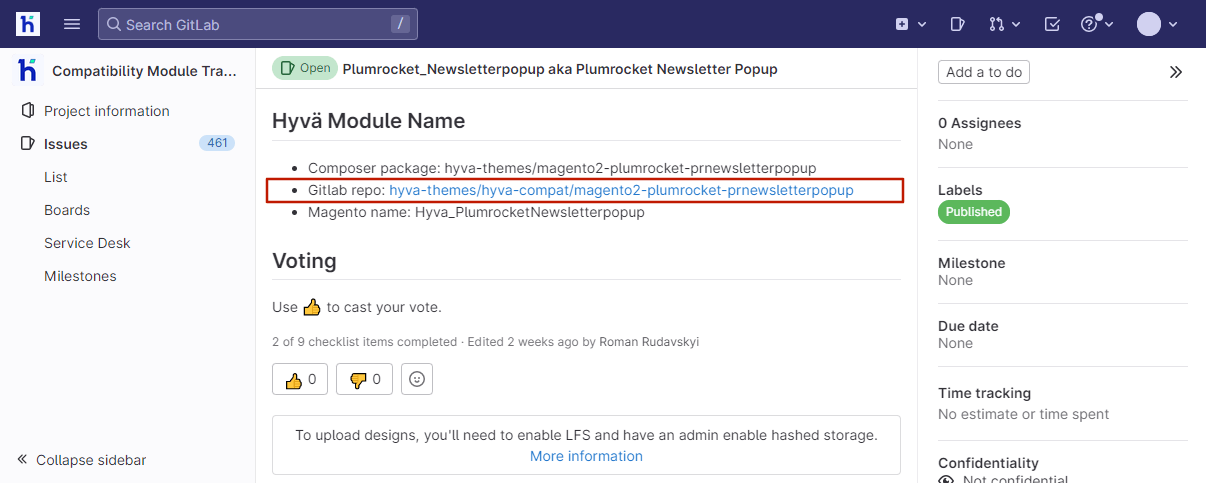
Task: Click the Magento name Hyva_PlumrocketNewsletterpopup line
Action: click(x=476, y=212)
